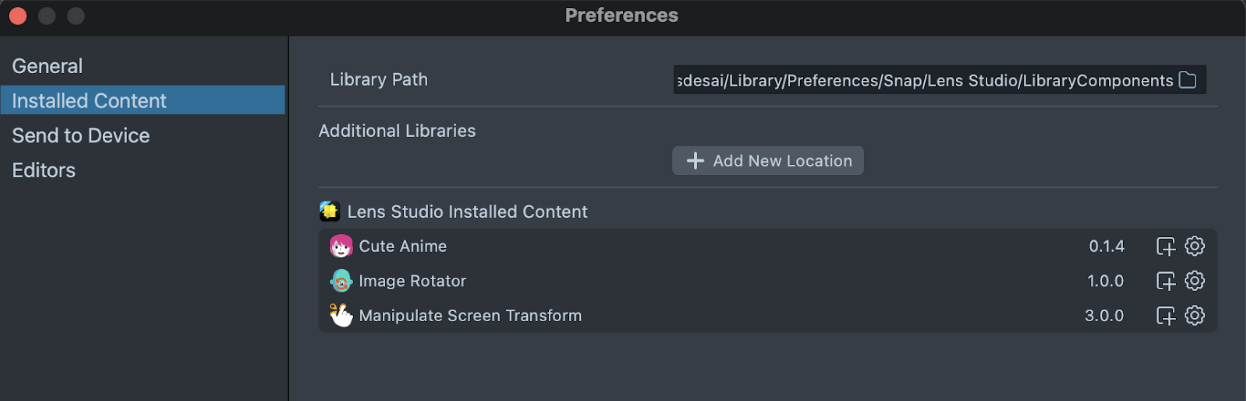Select the Image Rotator component name
Screen dimensions: 1246x401
tap(412, 281)
